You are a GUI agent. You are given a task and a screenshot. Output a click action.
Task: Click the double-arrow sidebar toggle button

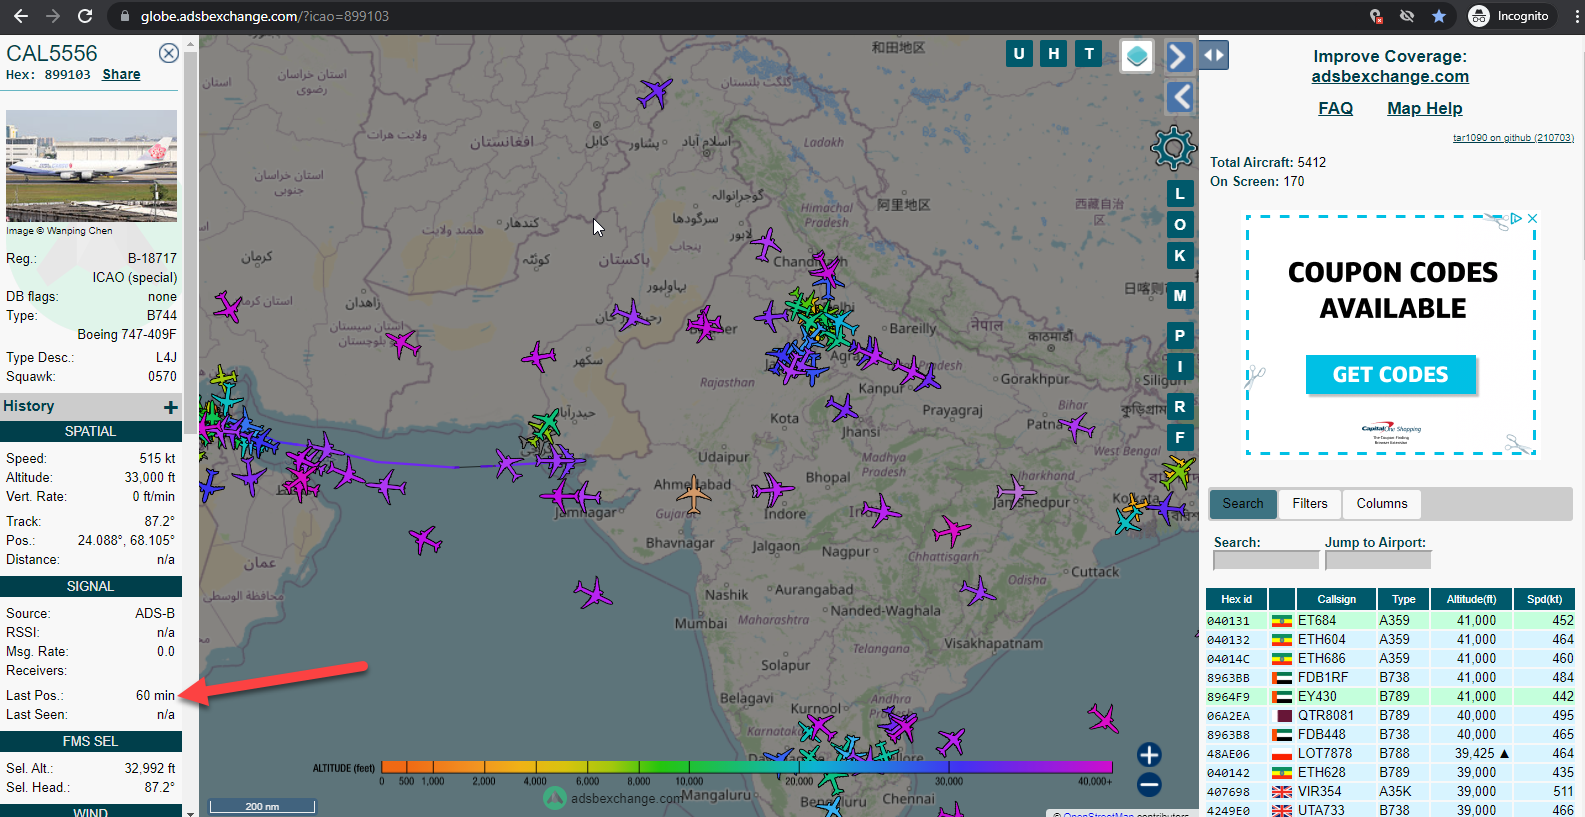tap(1214, 55)
